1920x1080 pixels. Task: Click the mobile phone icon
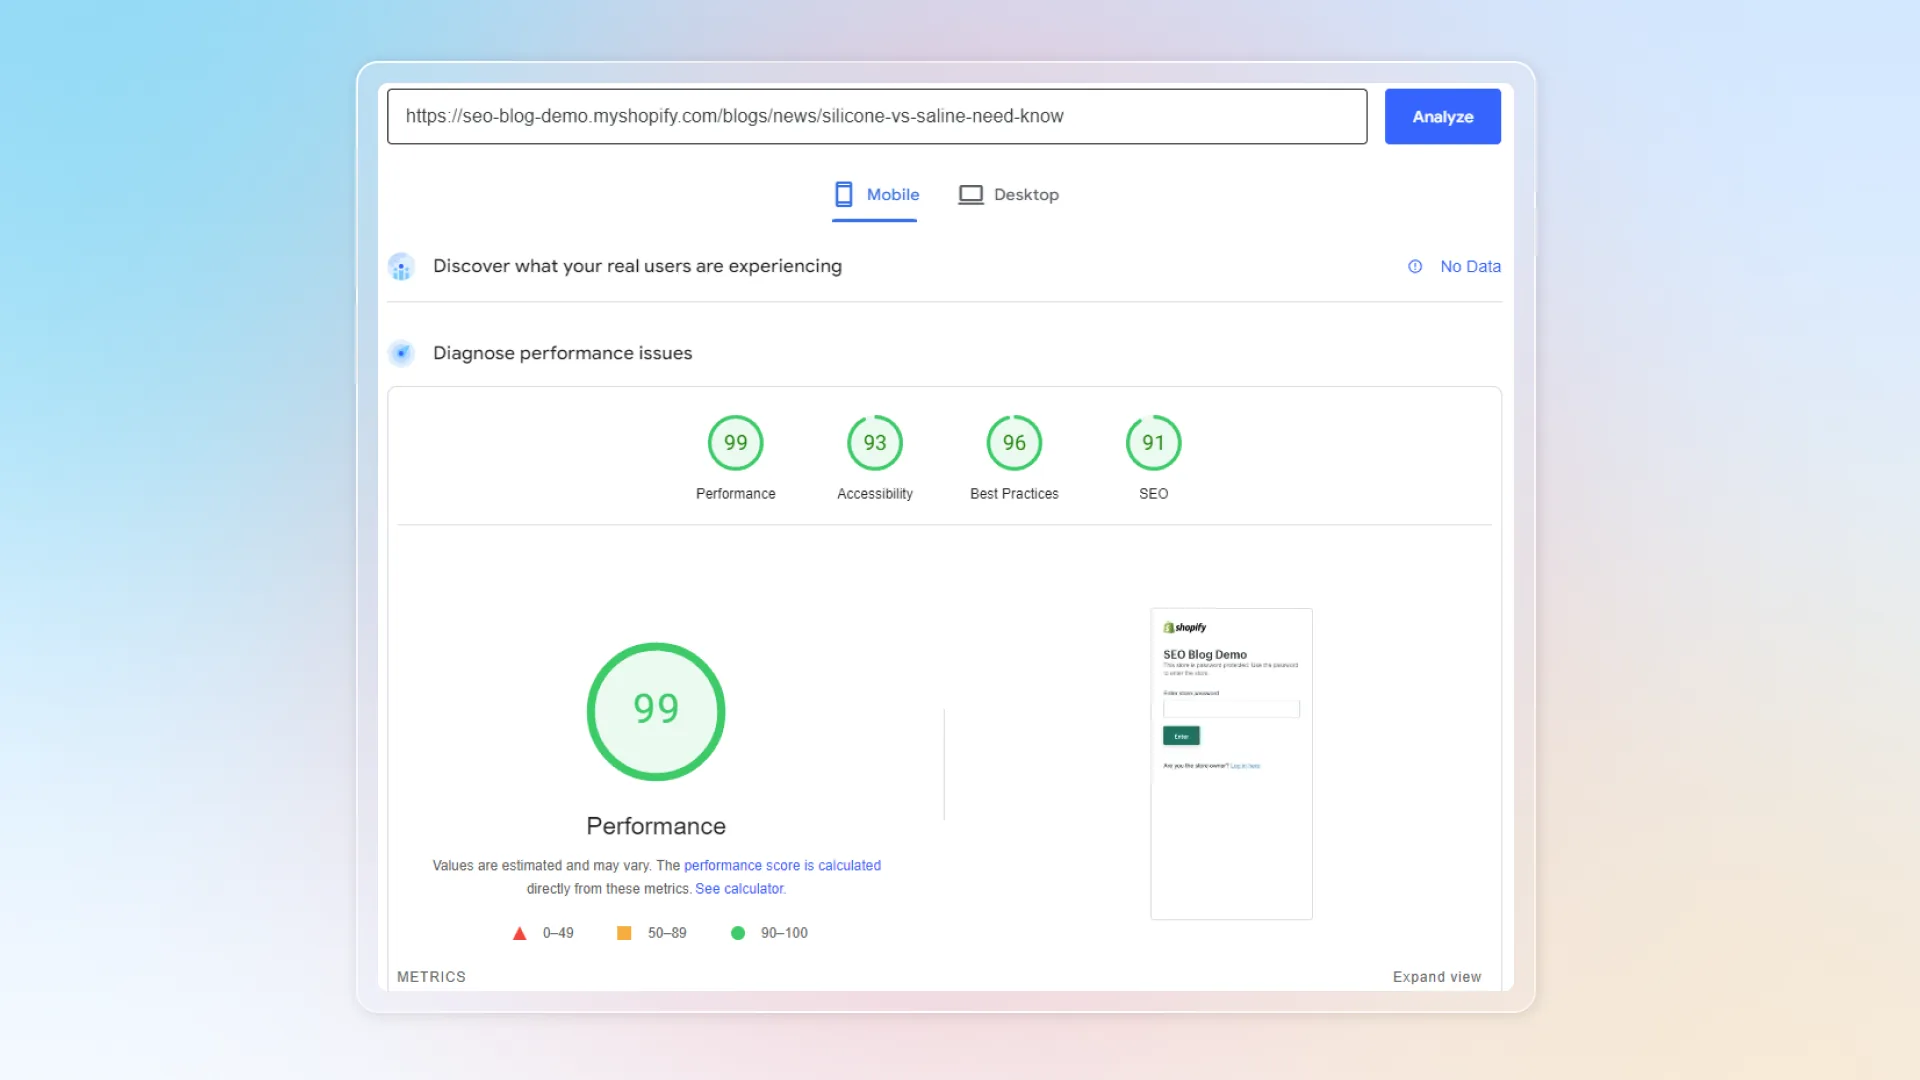pos(844,194)
